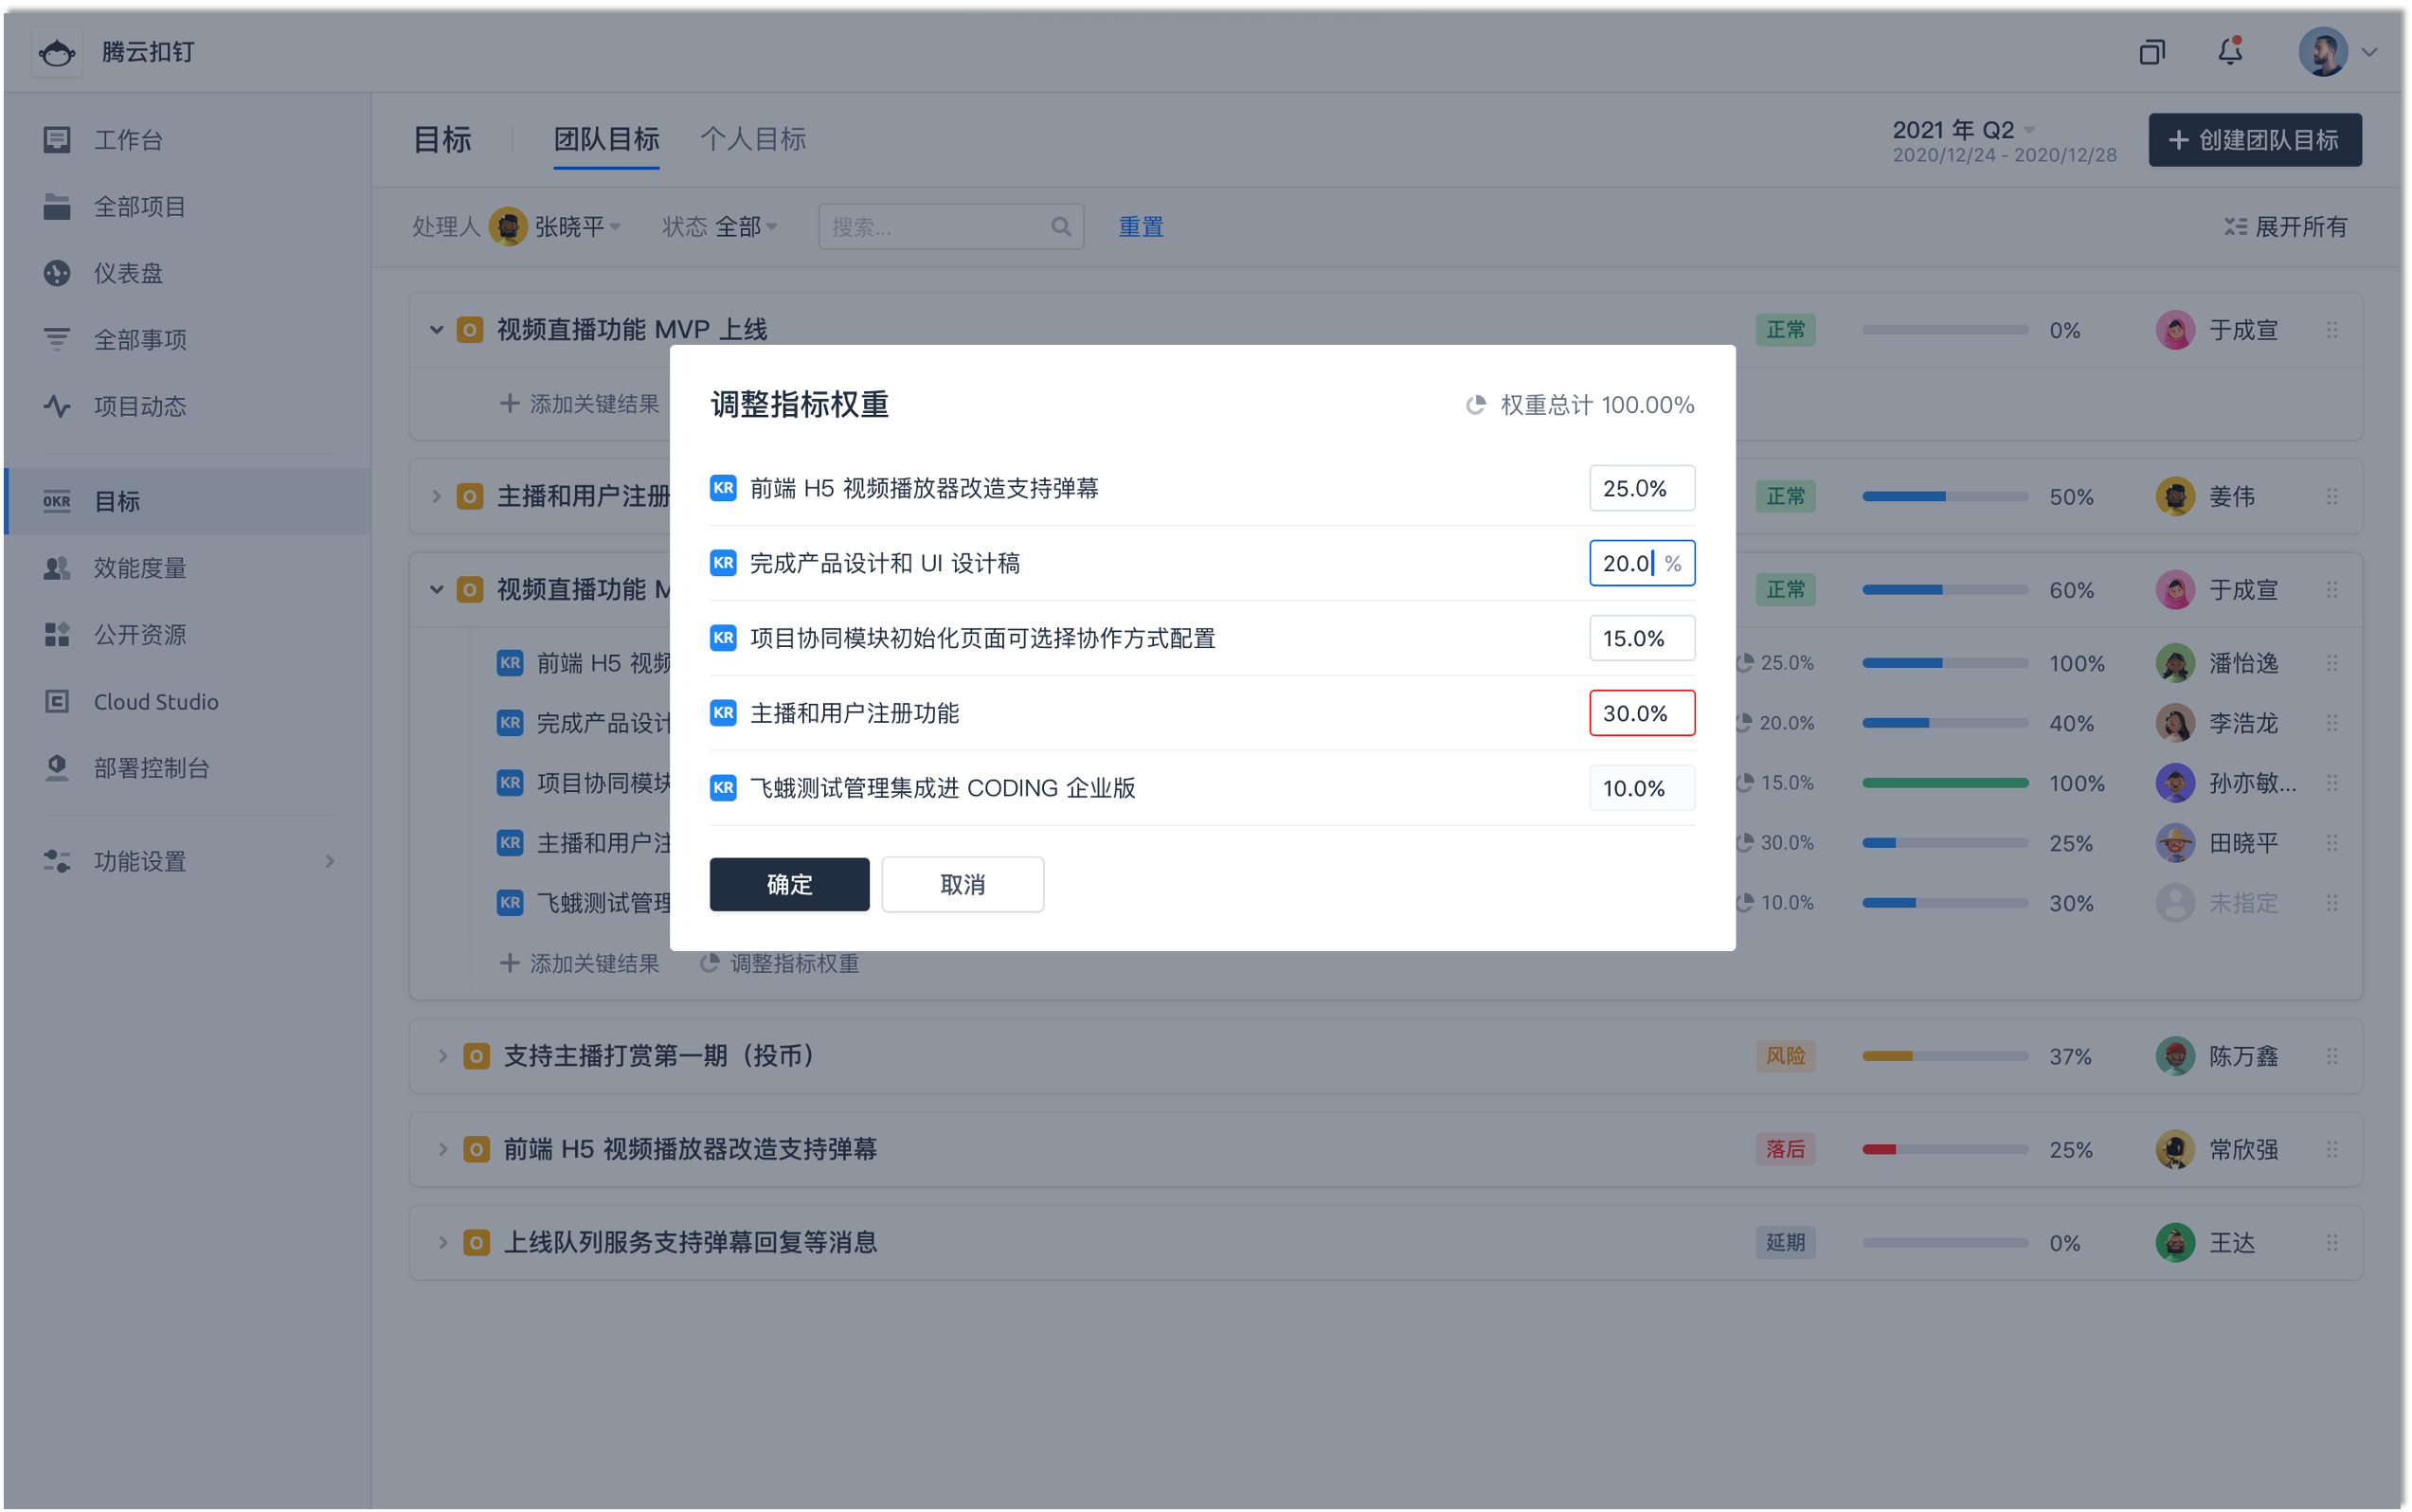The height and width of the screenshot is (1512, 2412).
Task: Switch to the 目标 tab
Action: (x=443, y=139)
